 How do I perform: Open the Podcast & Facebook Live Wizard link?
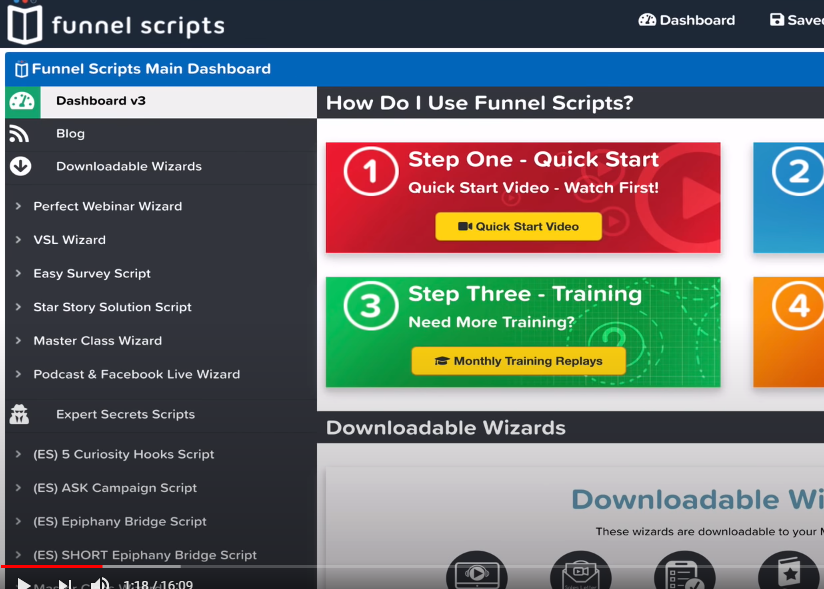pos(137,375)
